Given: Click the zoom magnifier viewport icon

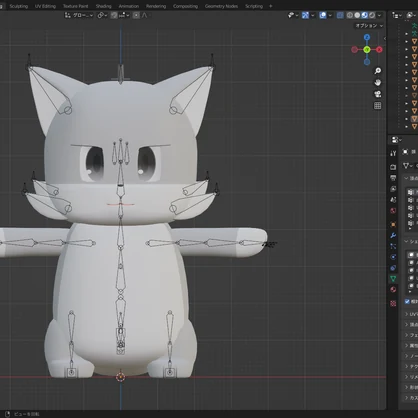Looking at the screenshot, I should point(377,71).
